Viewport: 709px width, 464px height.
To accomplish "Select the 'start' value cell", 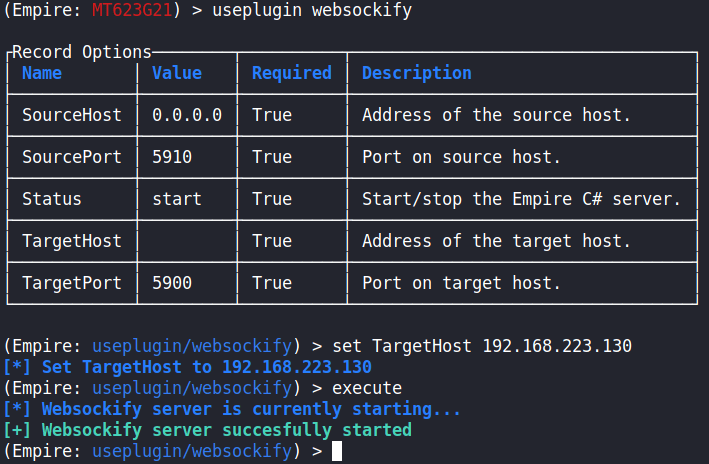I will (x=177, y=199).
